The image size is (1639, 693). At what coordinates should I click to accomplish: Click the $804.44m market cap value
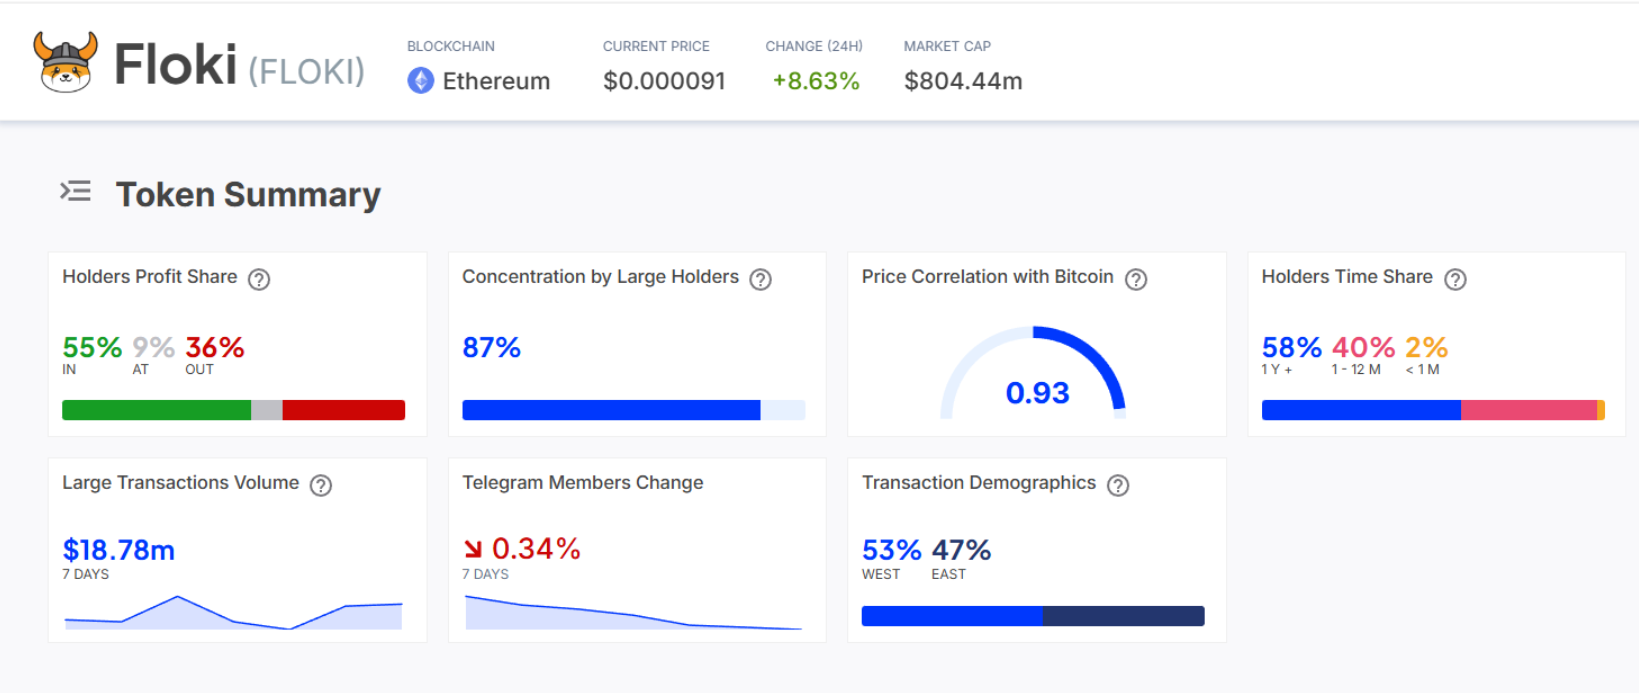pyautogui.click(x=963, y=81)
